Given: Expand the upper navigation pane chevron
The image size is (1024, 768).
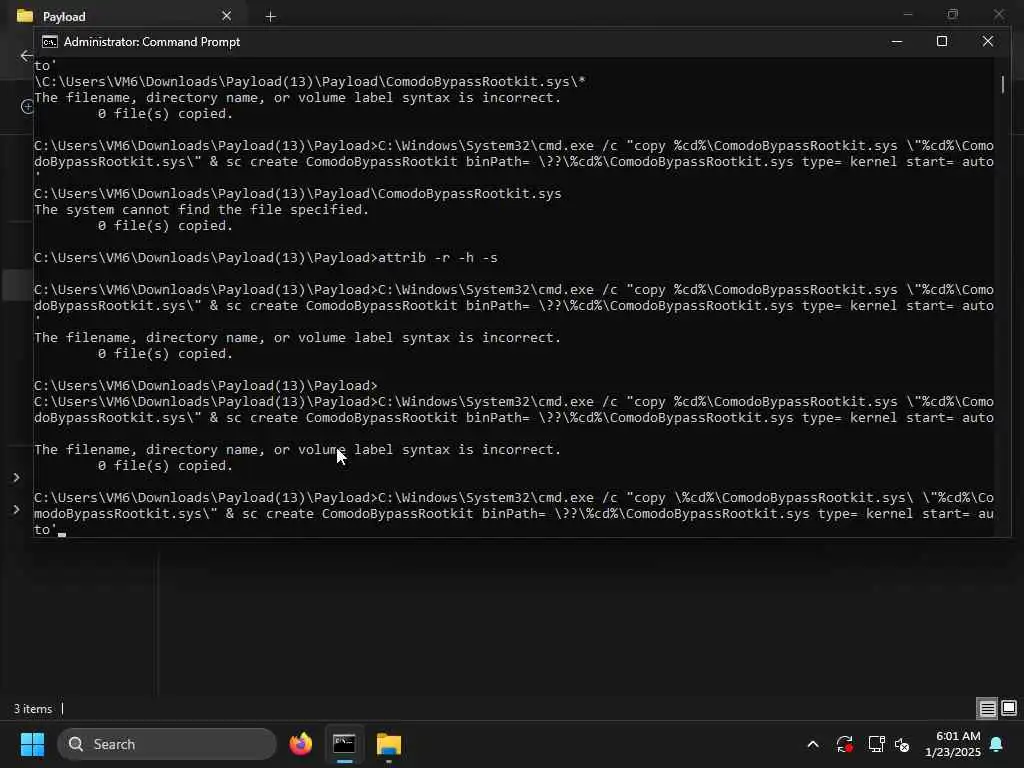Looking at the screenshot, I should [16, 477].
